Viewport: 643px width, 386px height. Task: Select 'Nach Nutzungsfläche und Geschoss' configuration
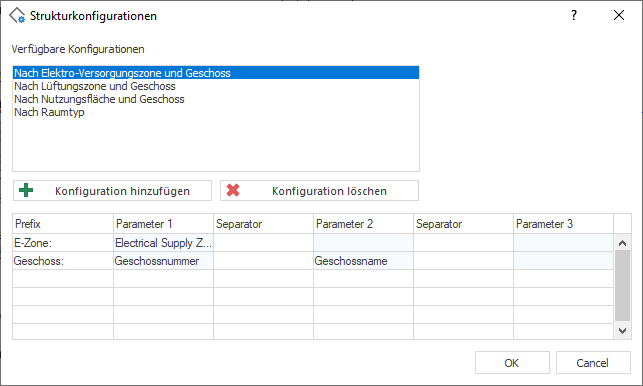click(x=216, y=99)
